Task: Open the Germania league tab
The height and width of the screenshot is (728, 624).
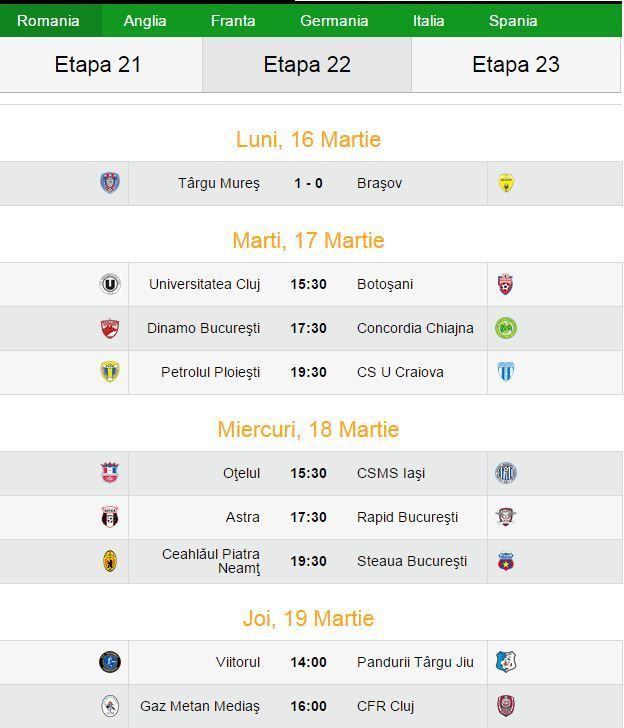Action: click(334, 21)
